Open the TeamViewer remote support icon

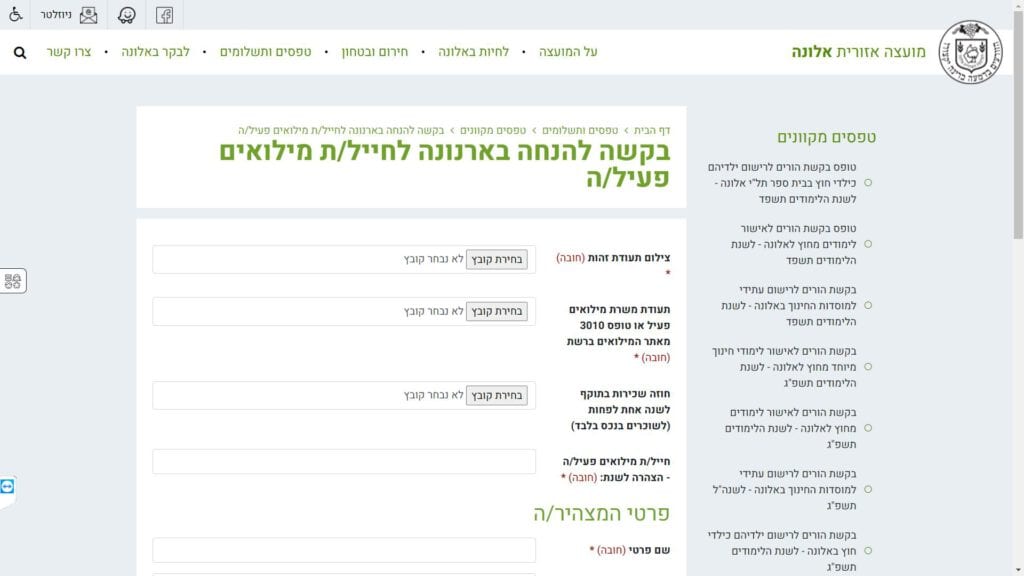(x=8, y=486)
